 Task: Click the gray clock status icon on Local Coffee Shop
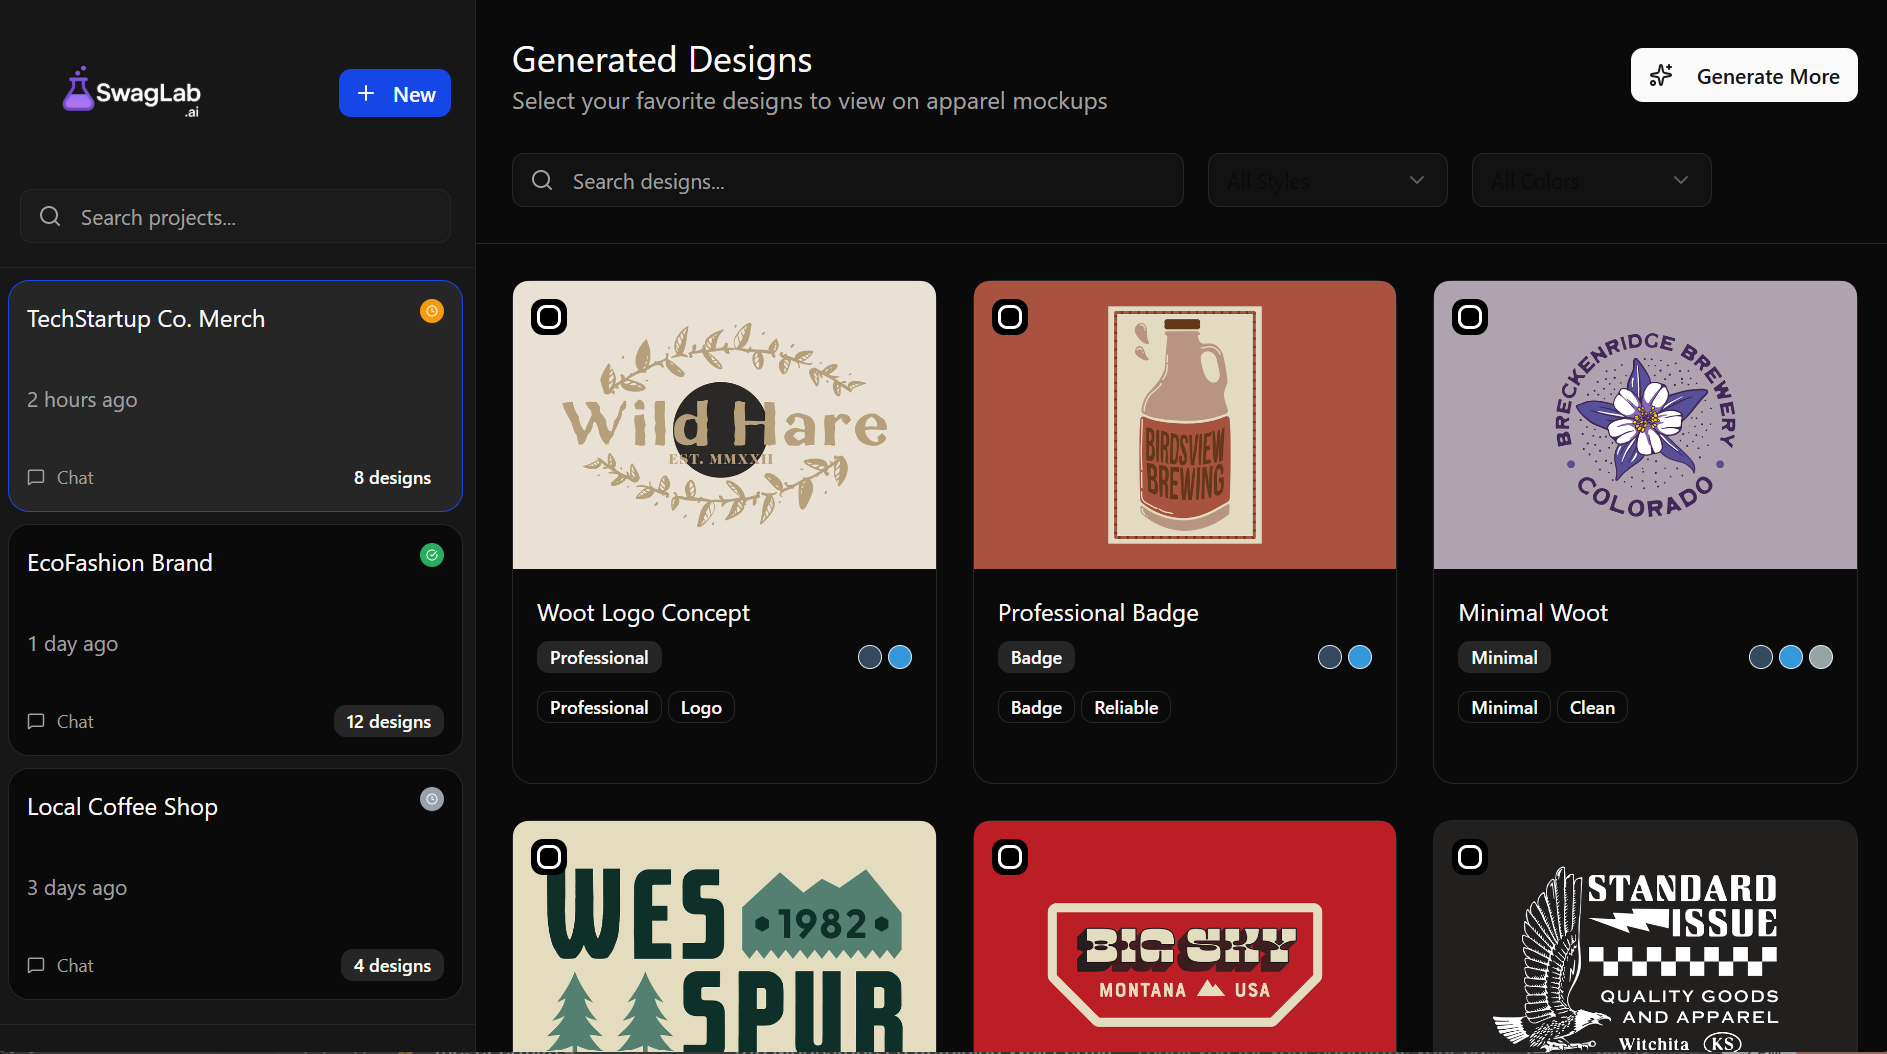tap(432, 799)
